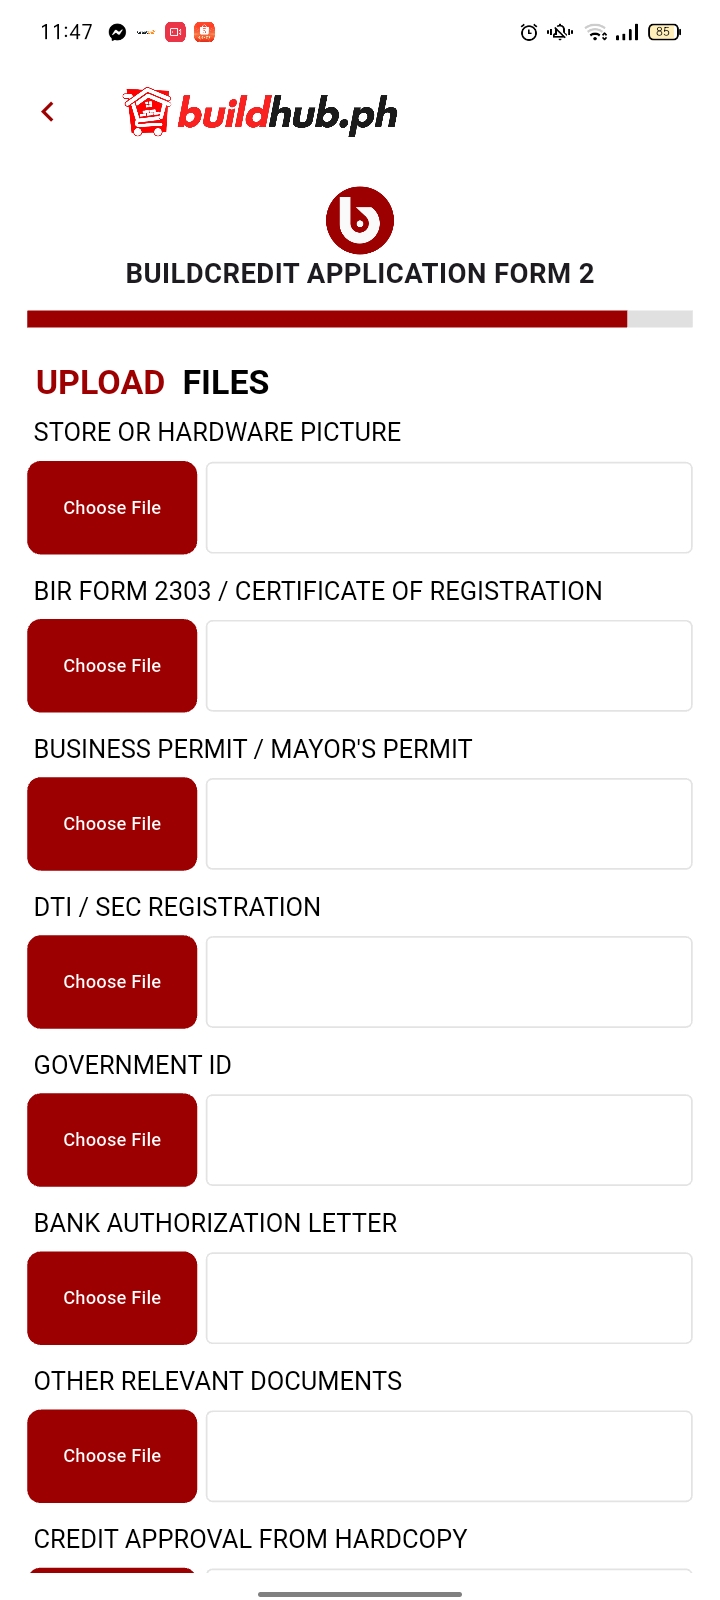Click the Store or Hardware Picture filename field

[449, 508]
